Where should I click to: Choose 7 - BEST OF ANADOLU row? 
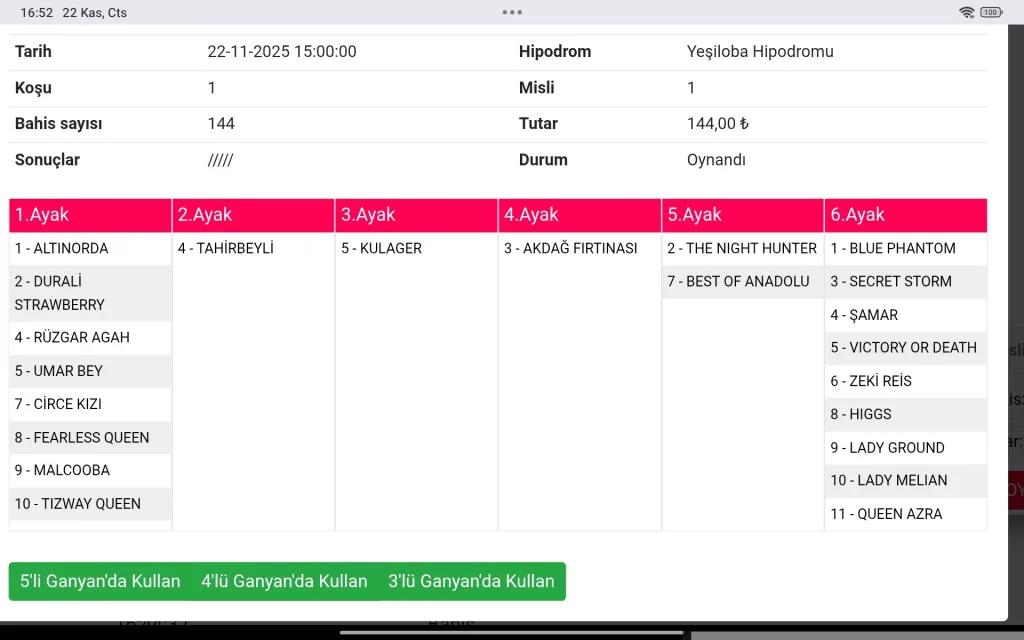click(x=738, y=282)
